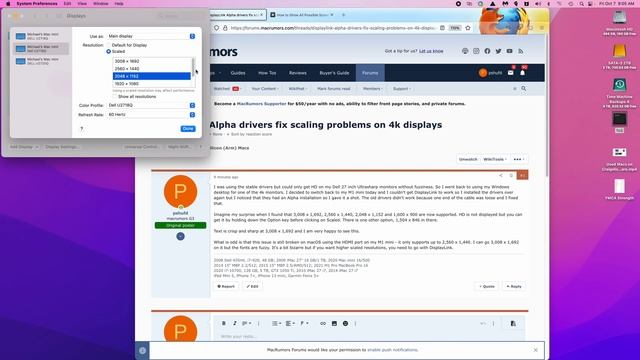Go to the Reviews navigation tab
The height and width of the screenshot is (360, 640).
[x=298, y=73]
